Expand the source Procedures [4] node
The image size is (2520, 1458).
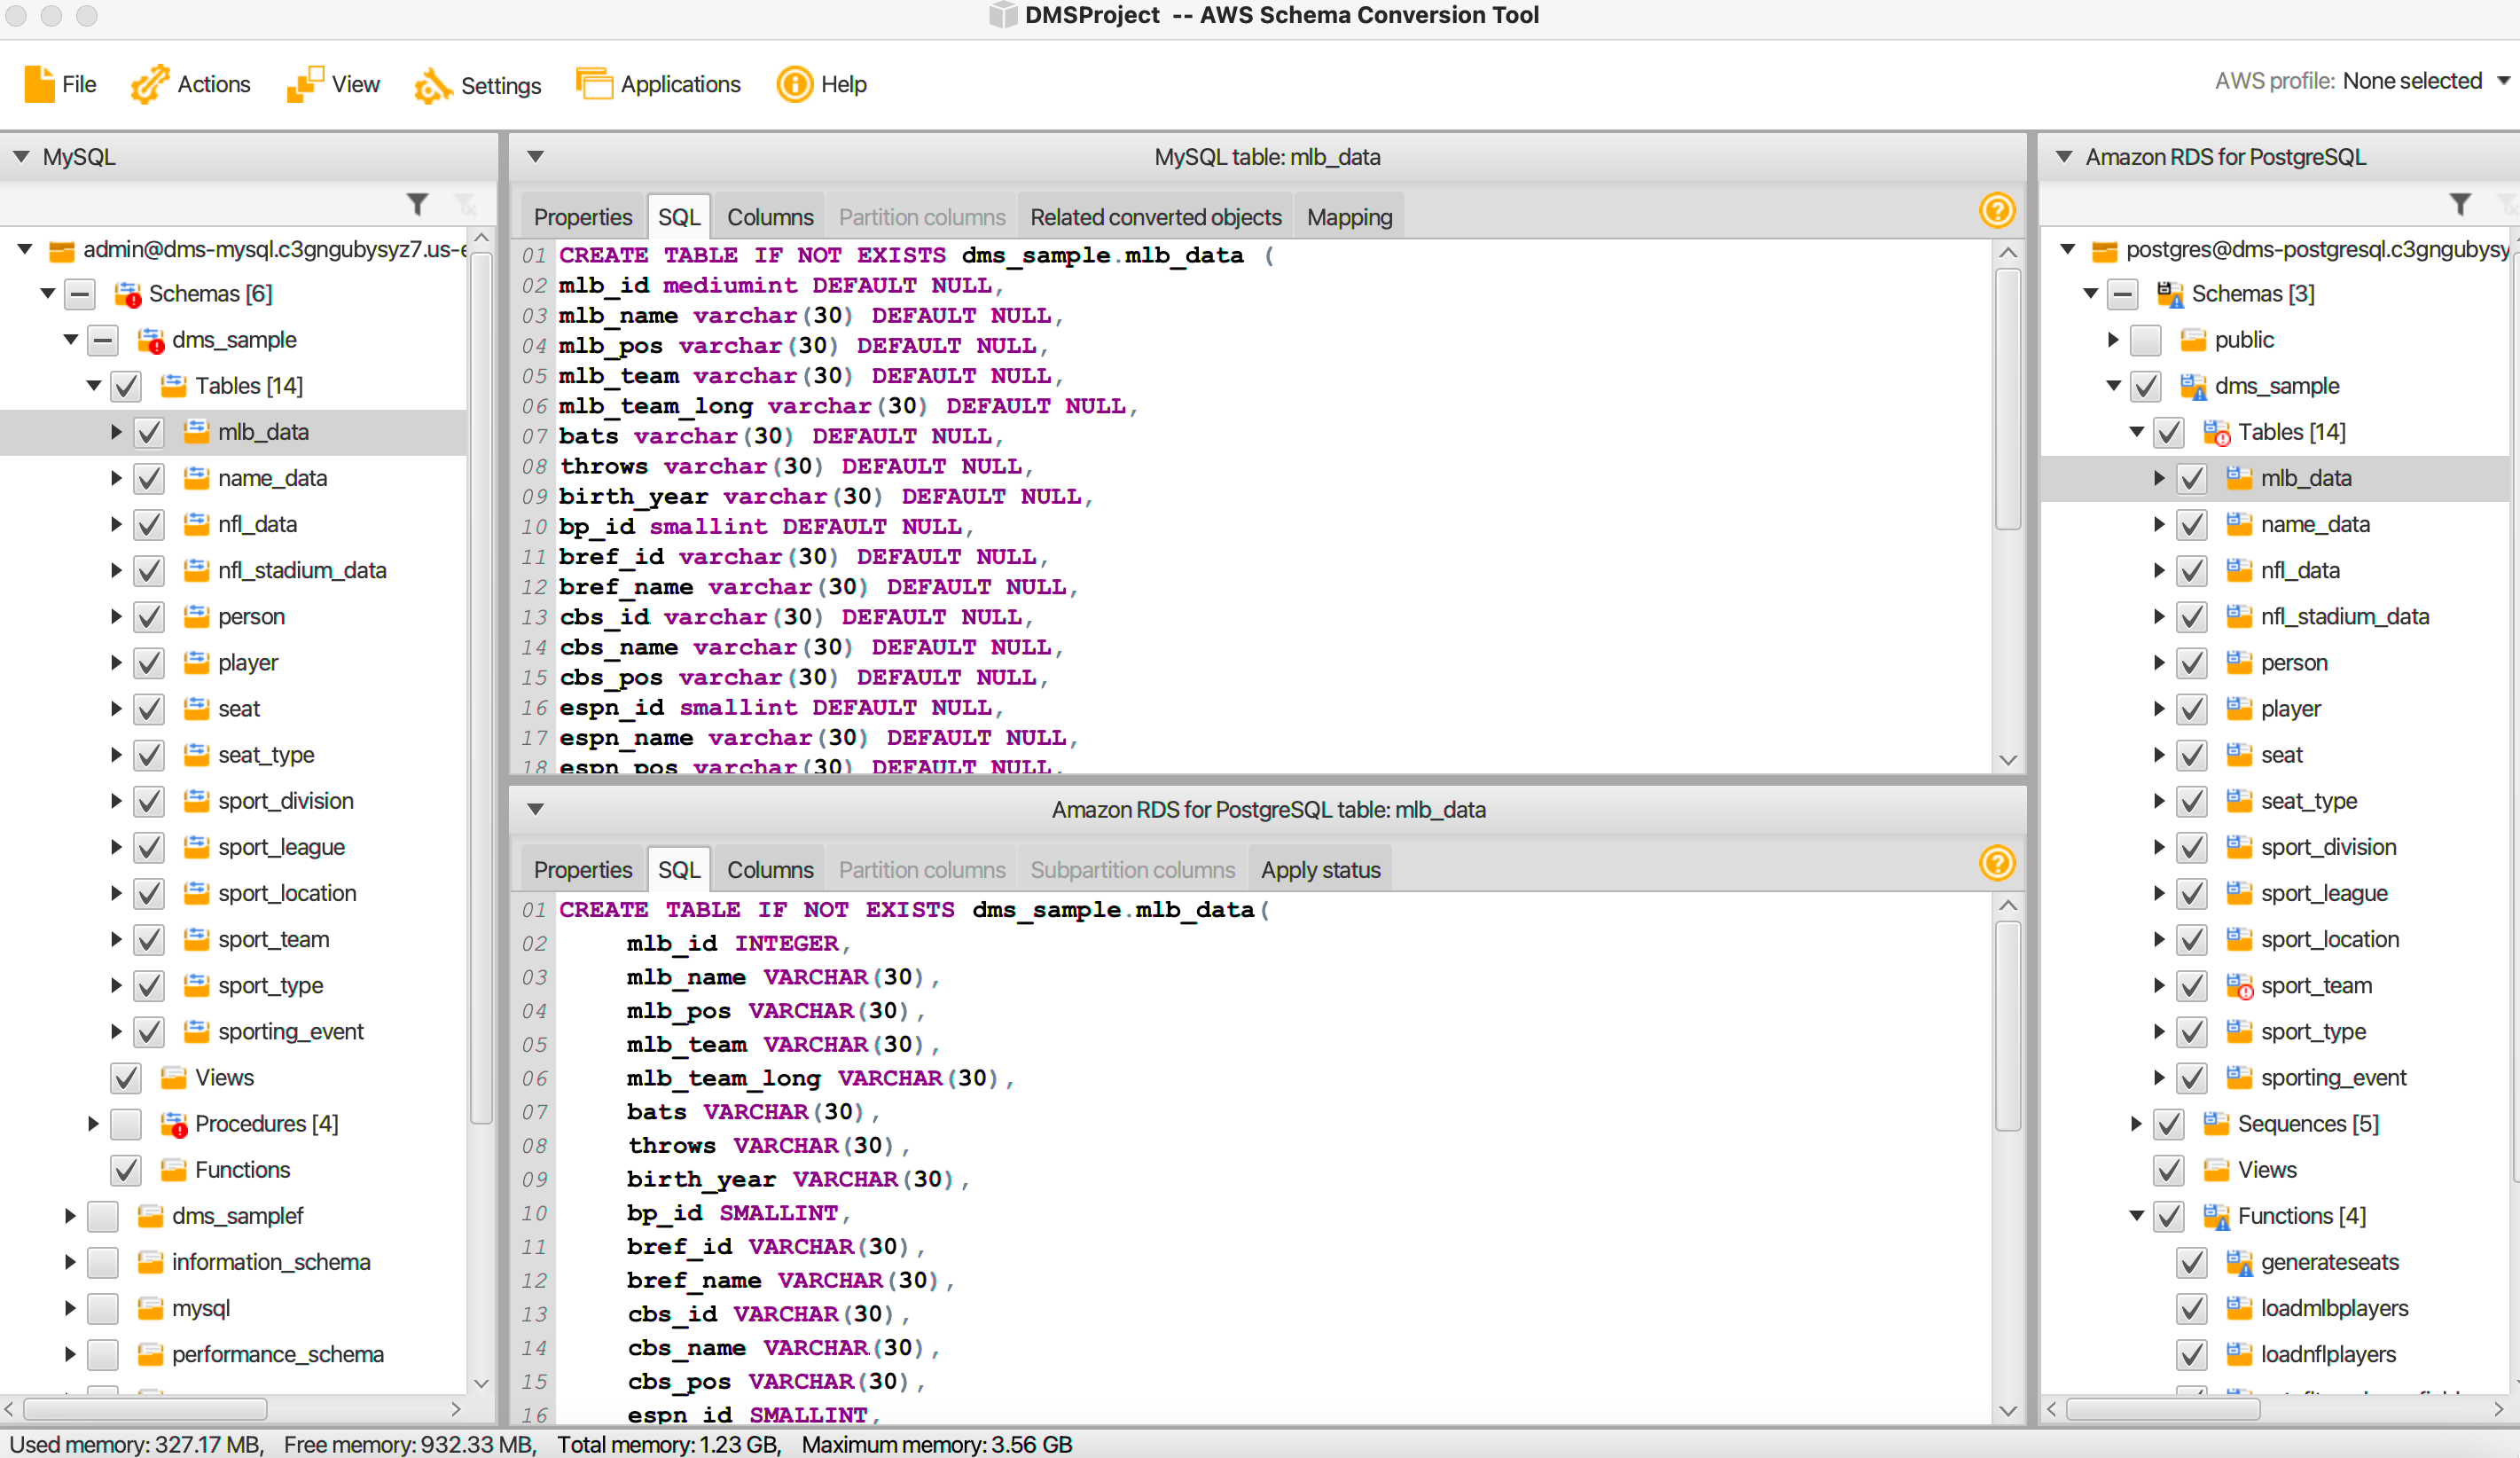coord(93,1124)
